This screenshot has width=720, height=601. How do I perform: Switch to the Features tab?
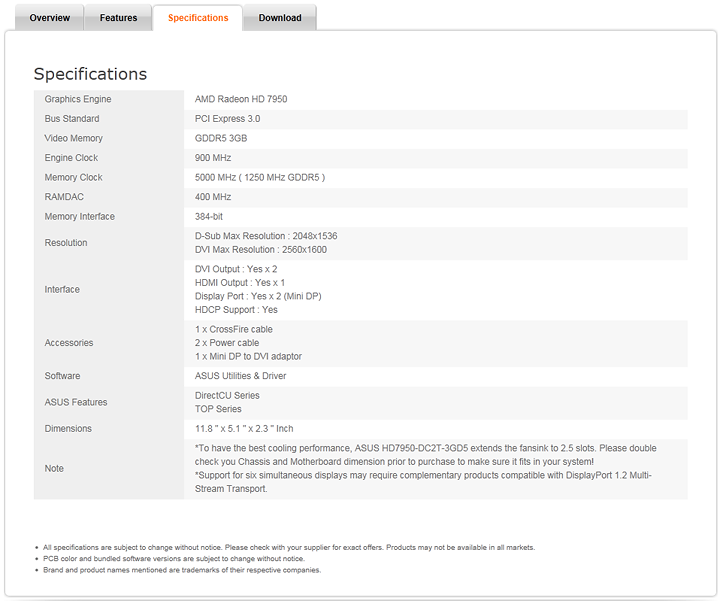coord(118,18)
